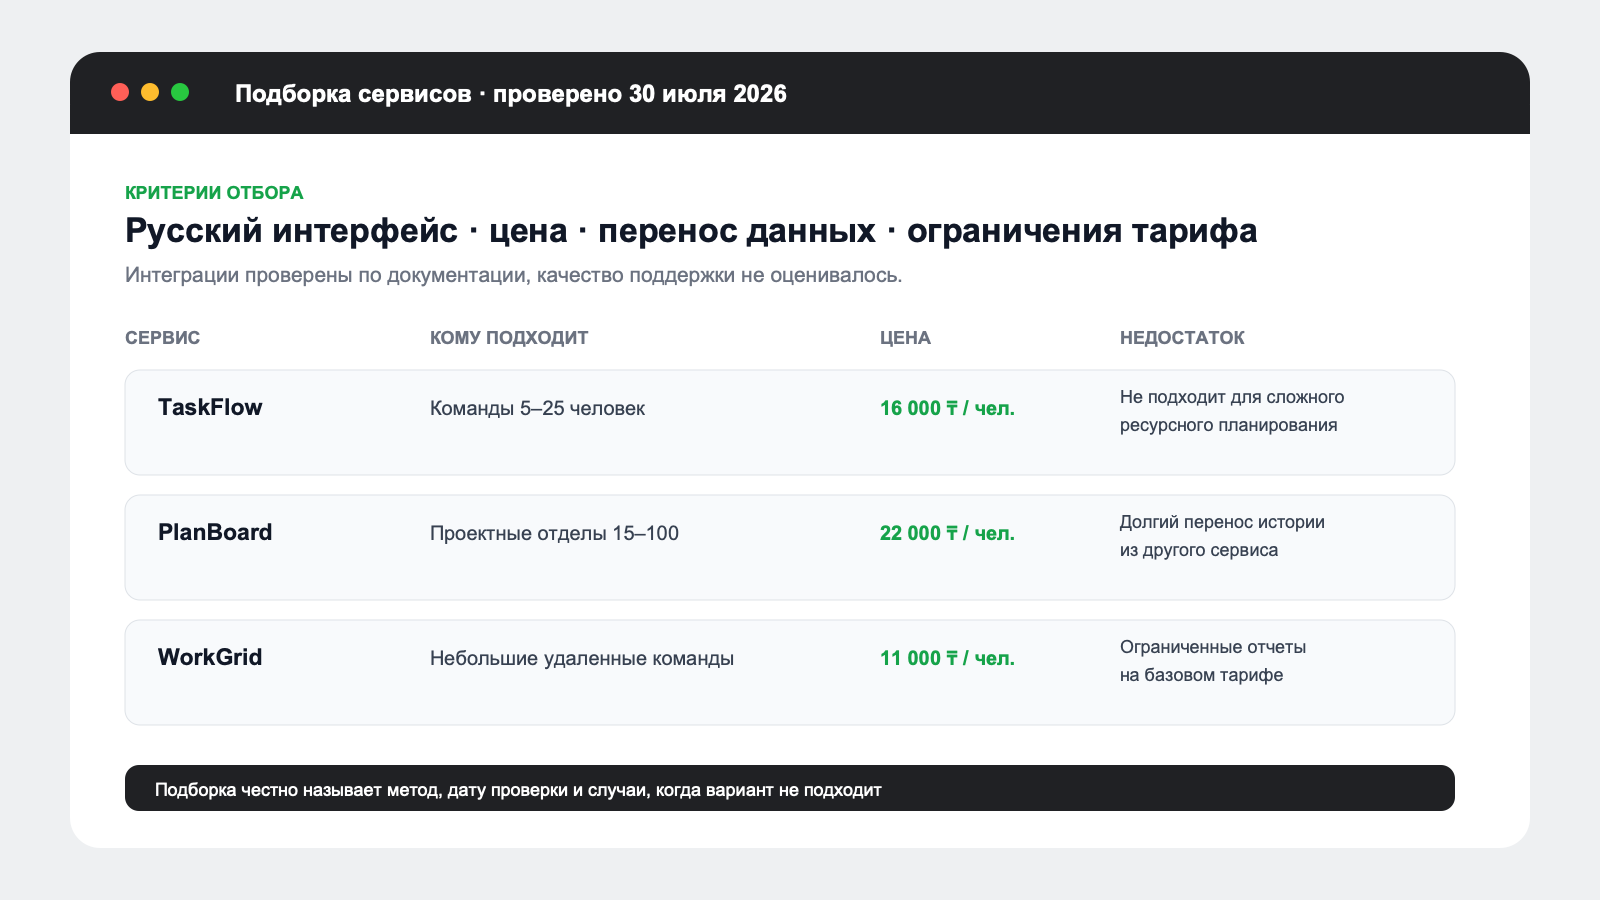Click the "НЕДОСТАТОК" column header

point(1182,337)
